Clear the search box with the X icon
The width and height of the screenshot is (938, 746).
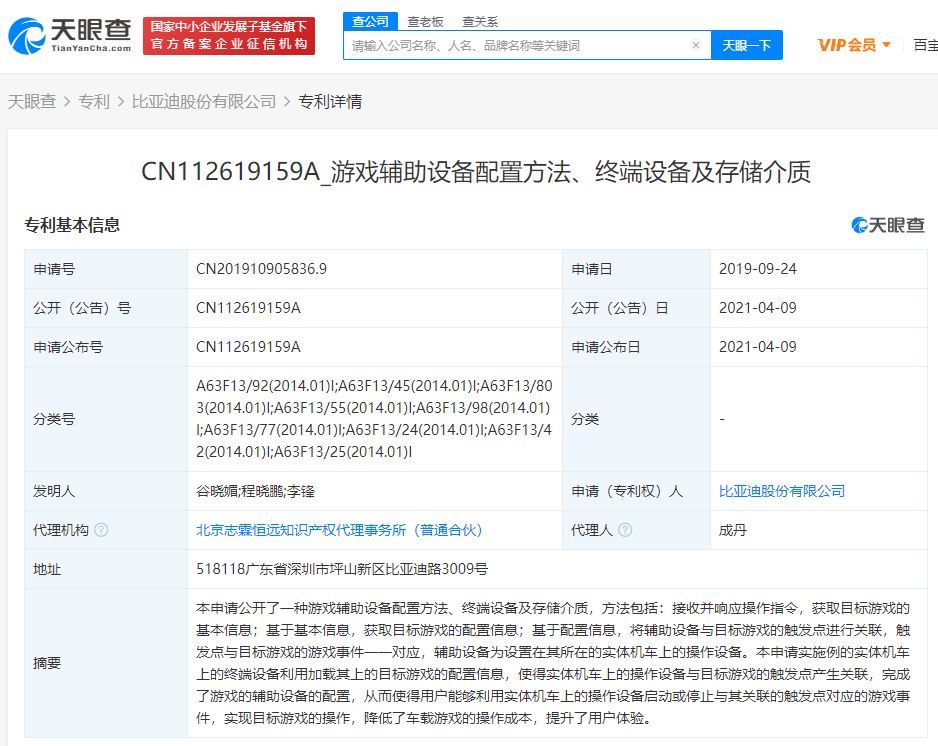696,45
